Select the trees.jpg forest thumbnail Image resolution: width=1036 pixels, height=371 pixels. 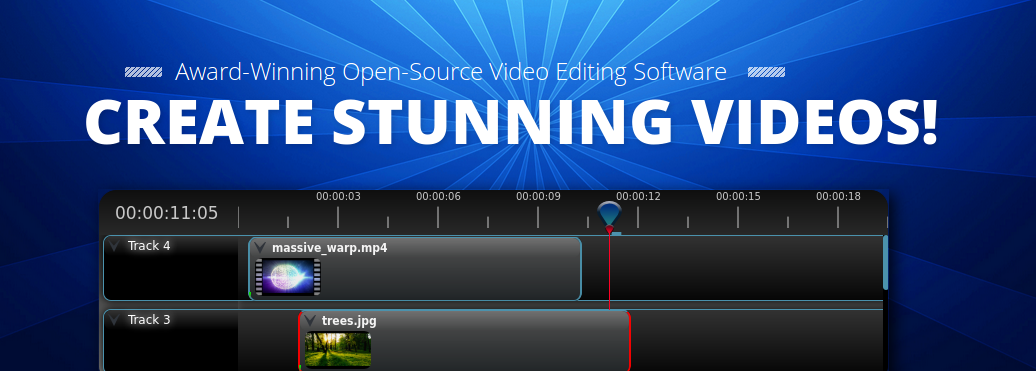click(338, 349)
